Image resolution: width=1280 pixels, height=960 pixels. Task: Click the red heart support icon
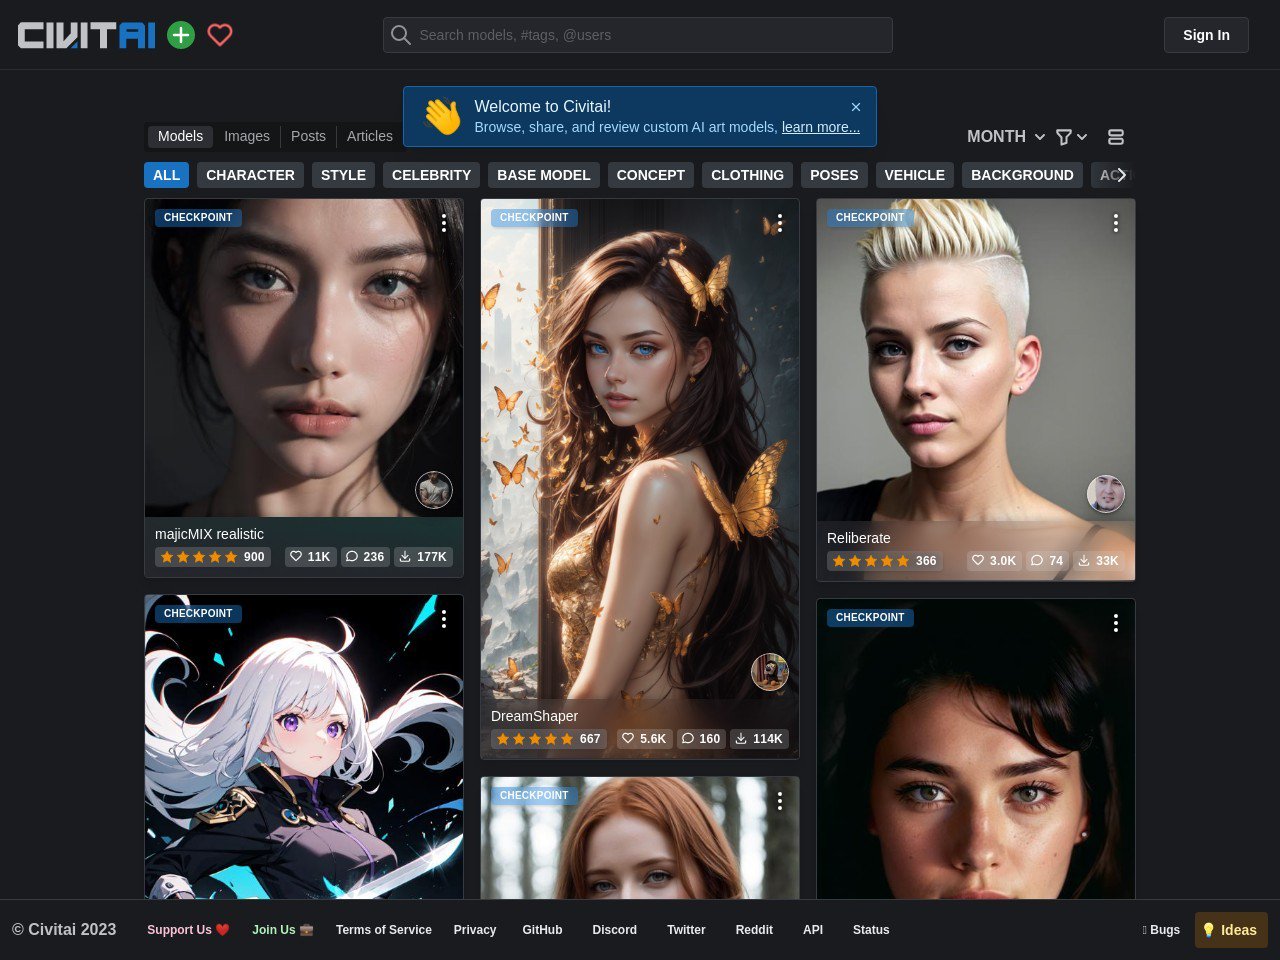click(x=220, y=35)
